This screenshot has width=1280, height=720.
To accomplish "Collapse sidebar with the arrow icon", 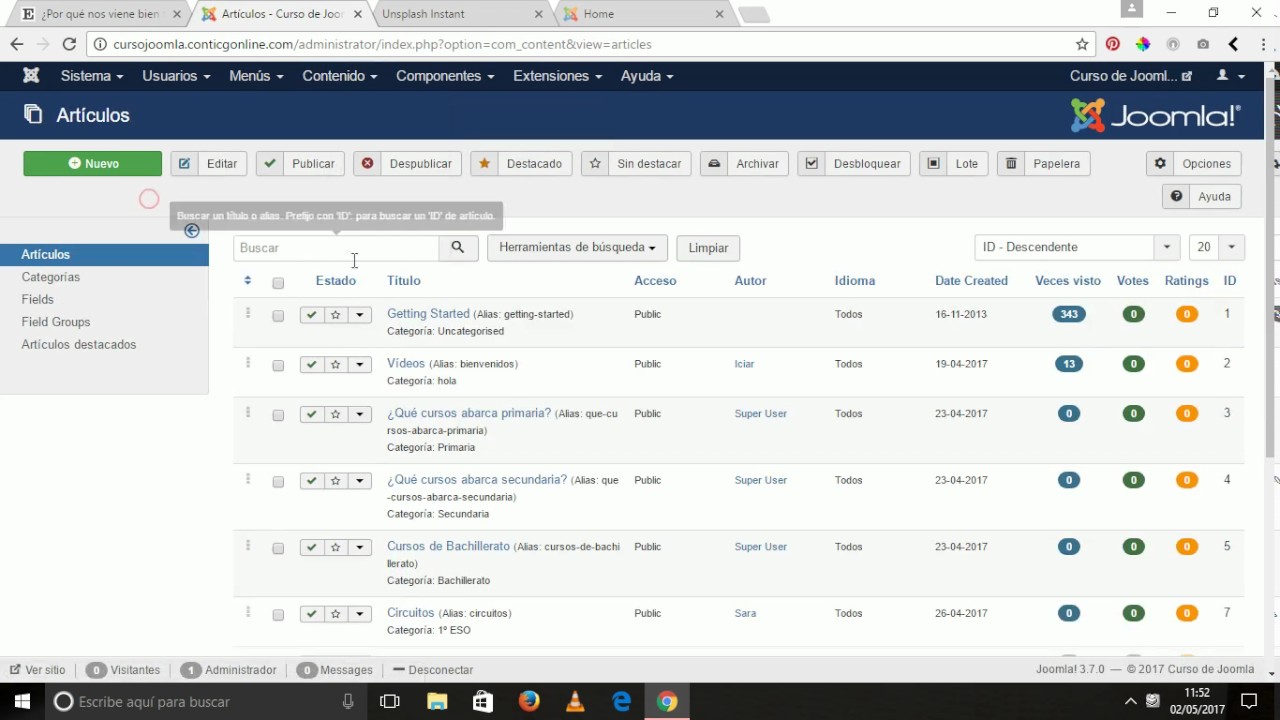I will (192, 231).
